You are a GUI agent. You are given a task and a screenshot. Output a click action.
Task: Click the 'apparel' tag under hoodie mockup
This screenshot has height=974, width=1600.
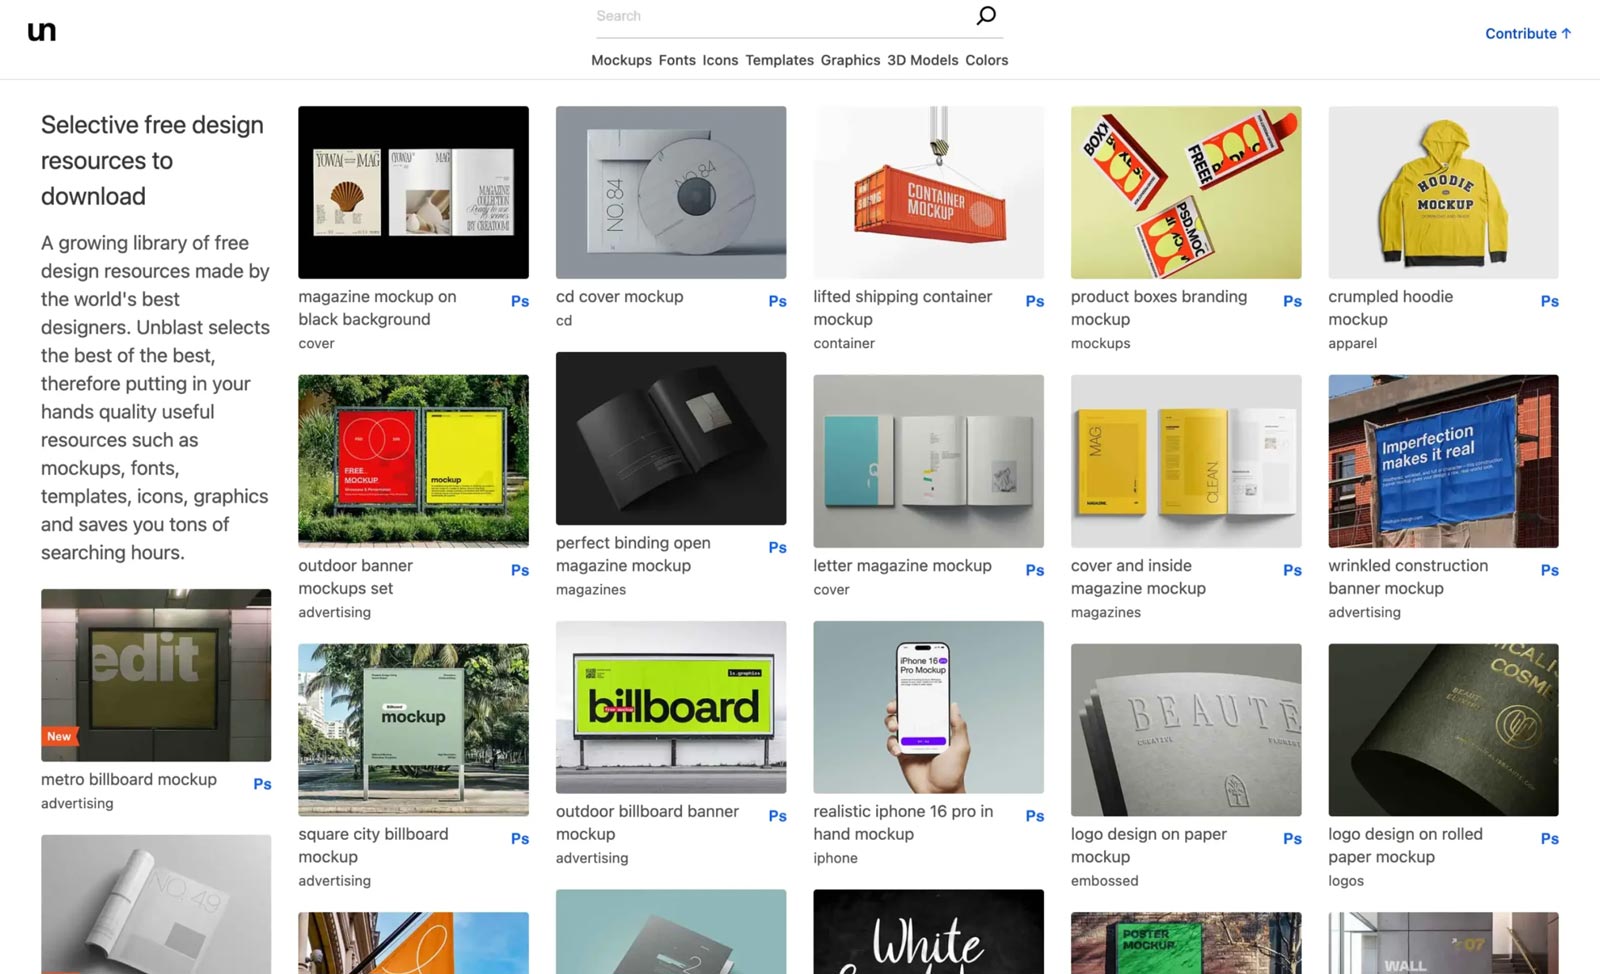[1353, 343]
